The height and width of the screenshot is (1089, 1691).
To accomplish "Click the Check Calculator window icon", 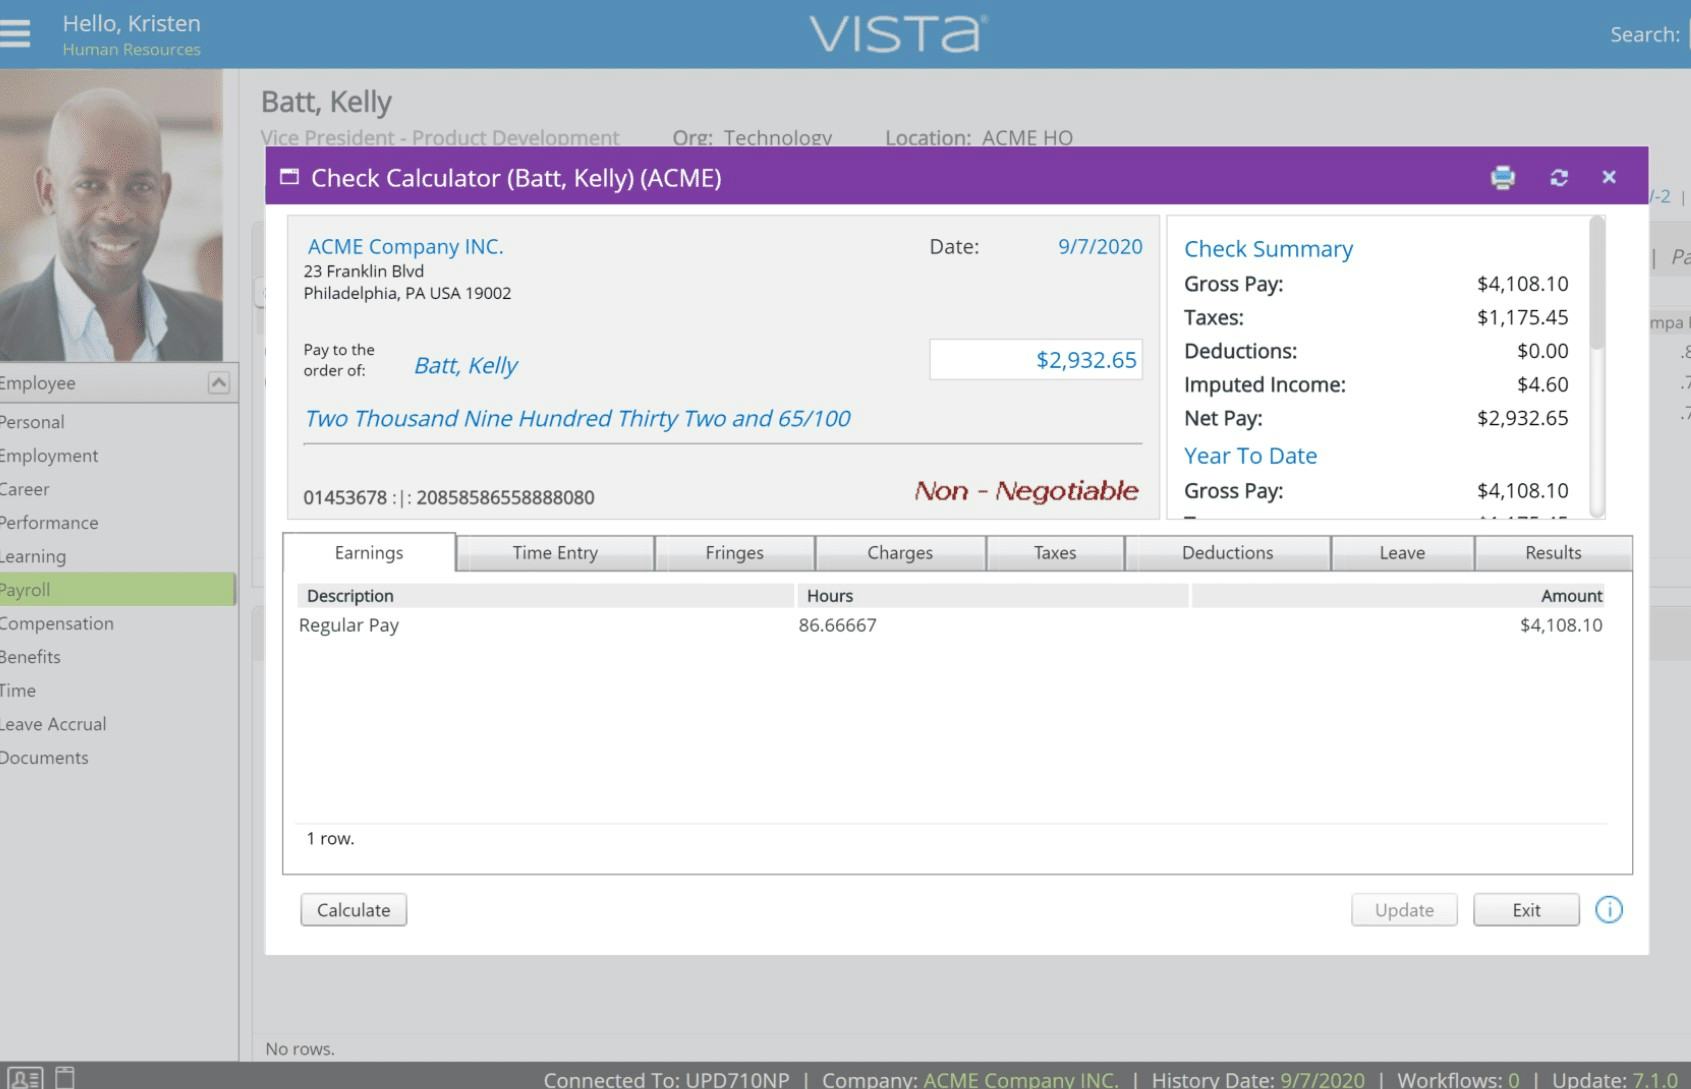I will [289, 177].
